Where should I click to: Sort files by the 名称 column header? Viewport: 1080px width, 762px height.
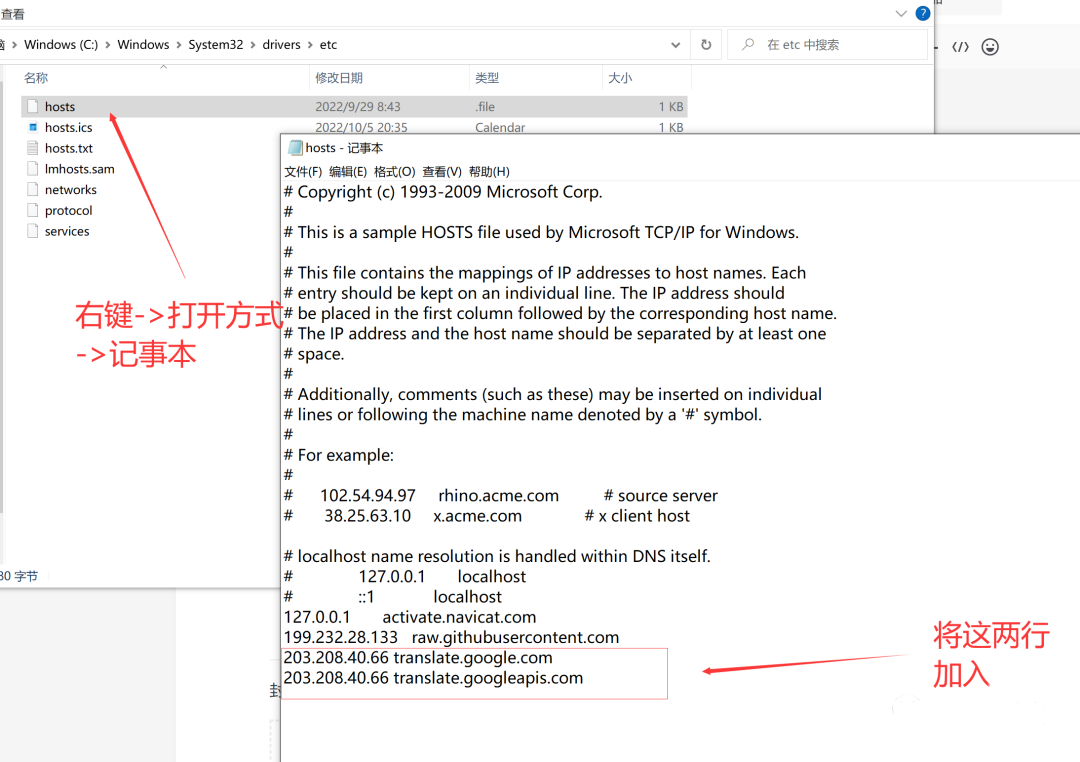click(x=36, y=78)
